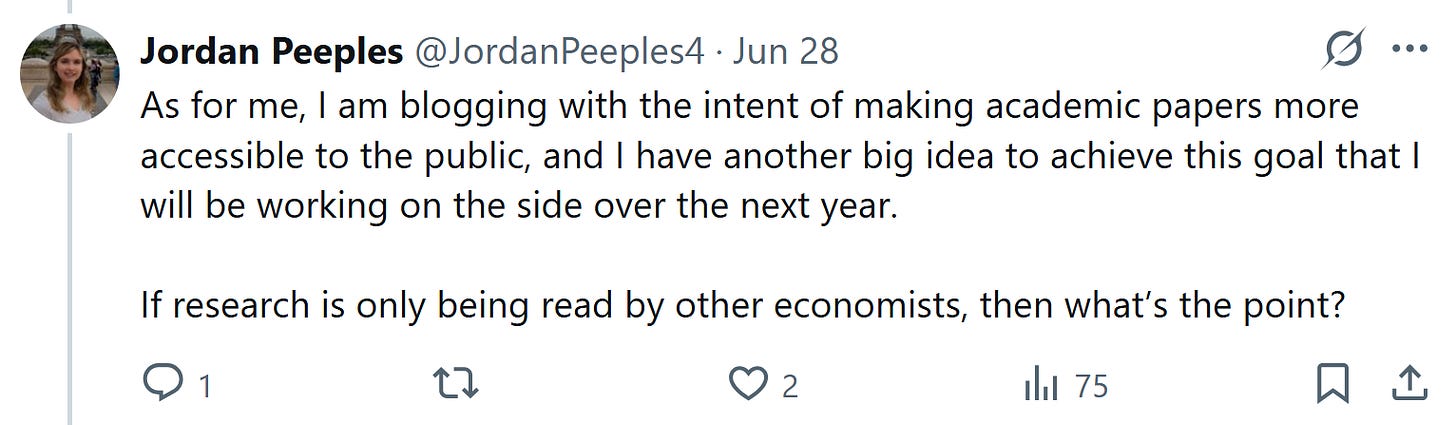Toggle the bookmark icon on this post
This screenshot has height=425, width=1456.
pos(1333,384)
